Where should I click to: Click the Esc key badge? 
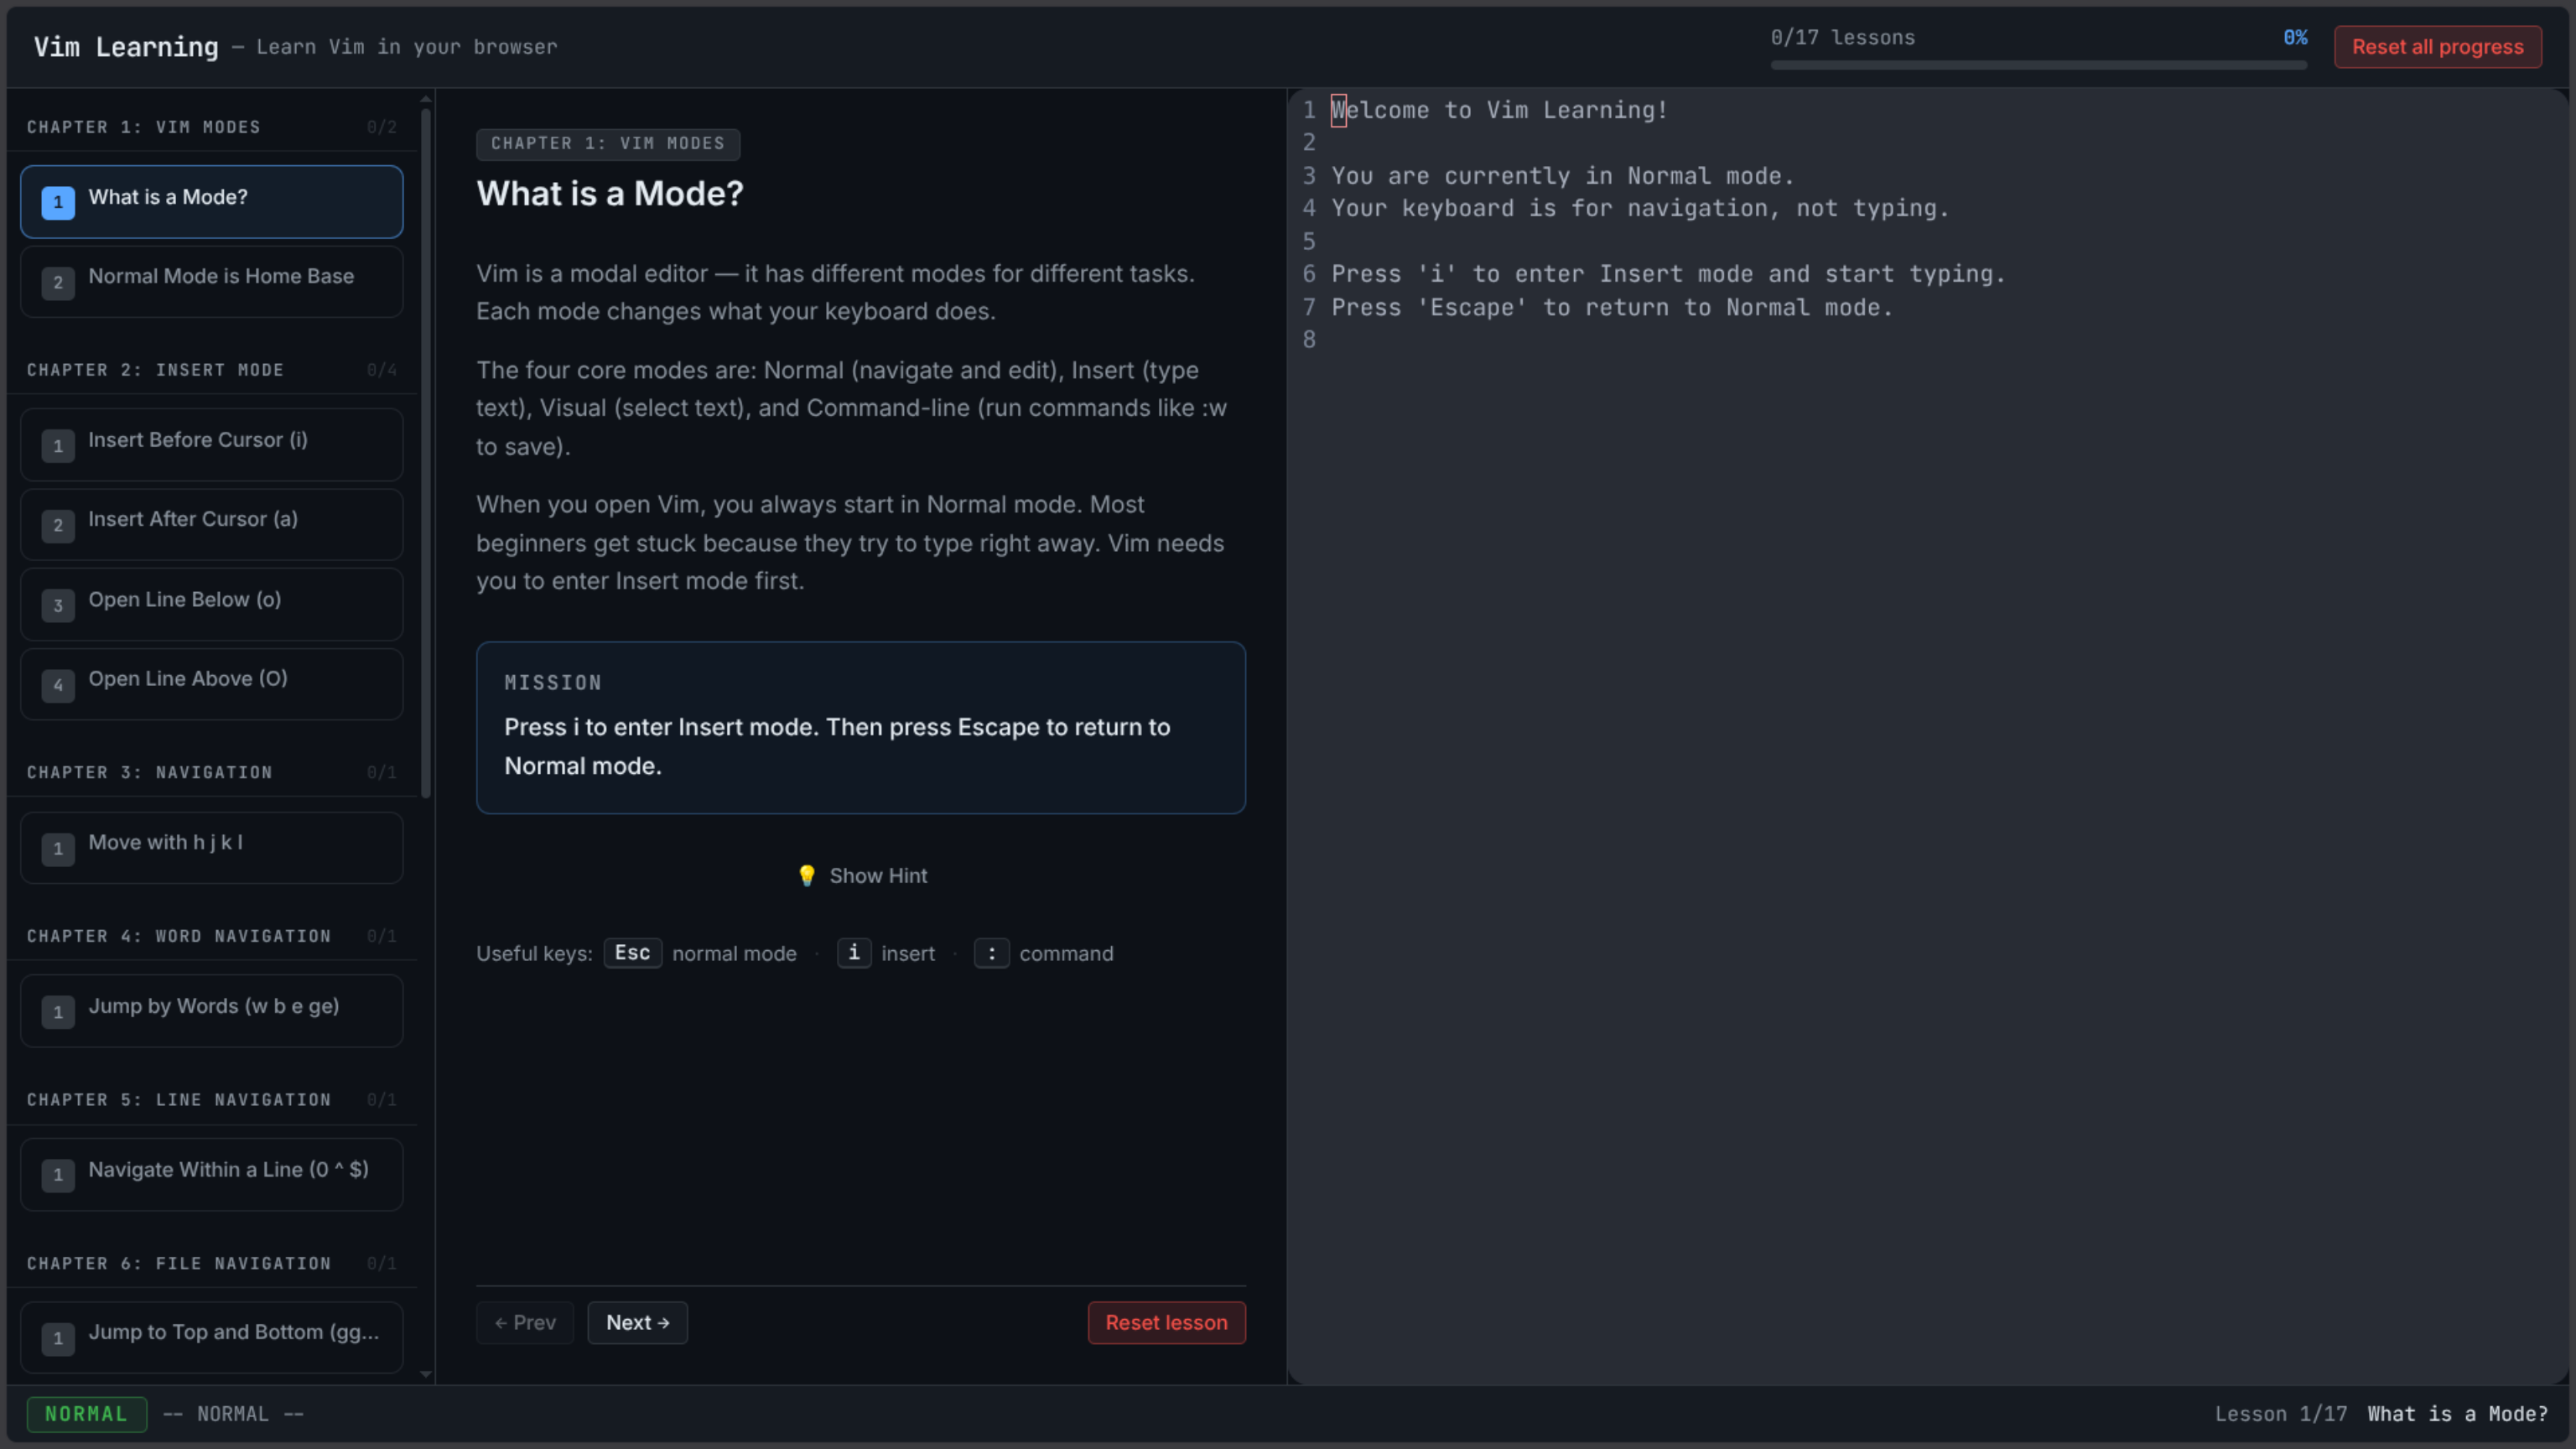click(632, 953)
